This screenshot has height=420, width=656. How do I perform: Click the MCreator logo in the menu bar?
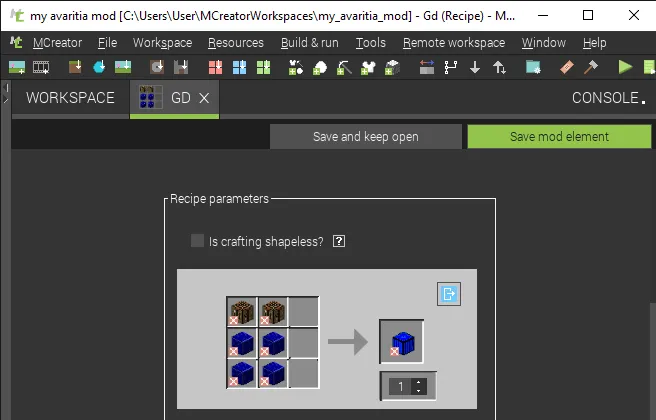tap(17, 42)
